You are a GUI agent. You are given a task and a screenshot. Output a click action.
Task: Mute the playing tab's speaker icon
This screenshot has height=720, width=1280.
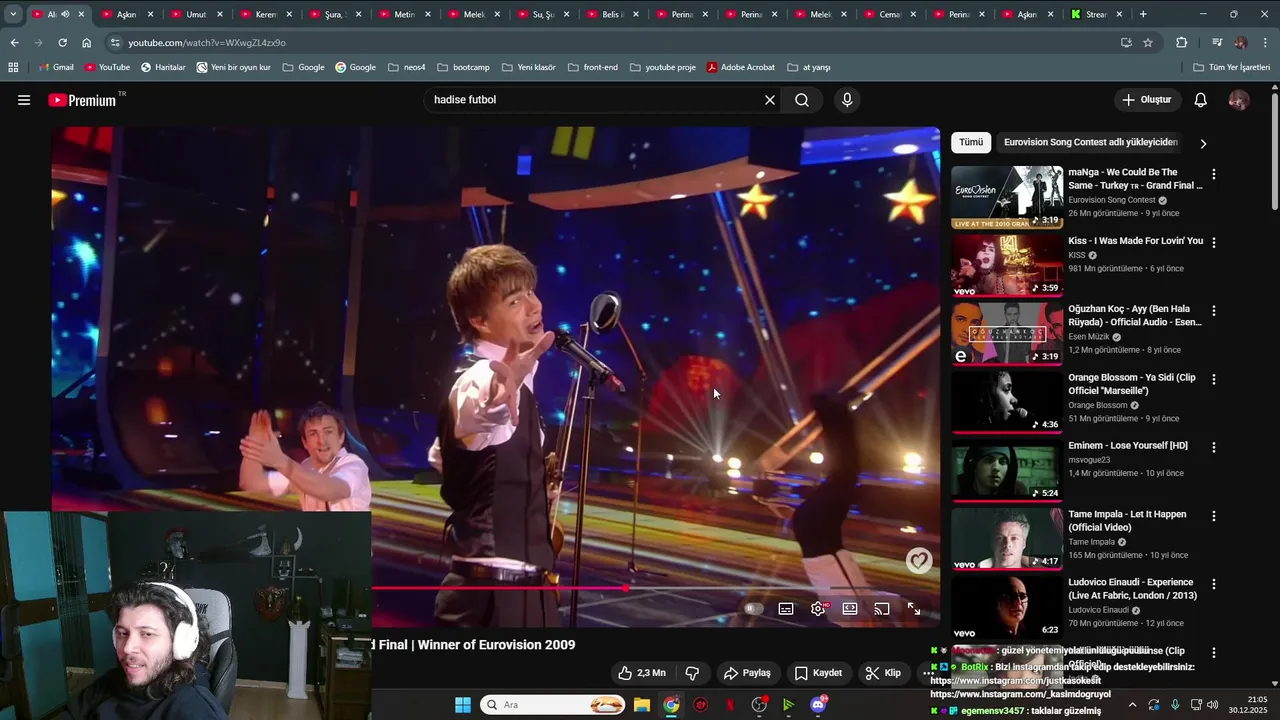click(65, 14)
